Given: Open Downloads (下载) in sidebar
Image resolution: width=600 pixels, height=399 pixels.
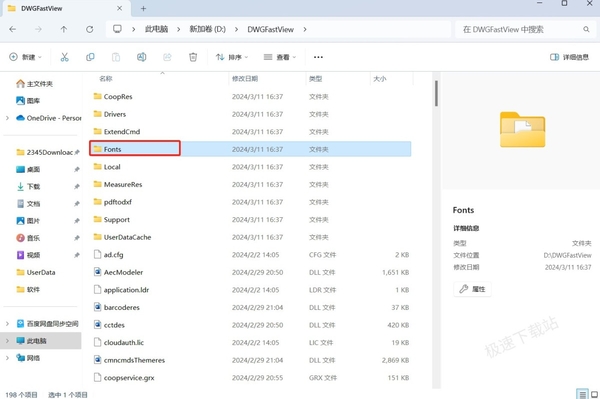Looking at the screenshot, I should click(x=28, y=186).
